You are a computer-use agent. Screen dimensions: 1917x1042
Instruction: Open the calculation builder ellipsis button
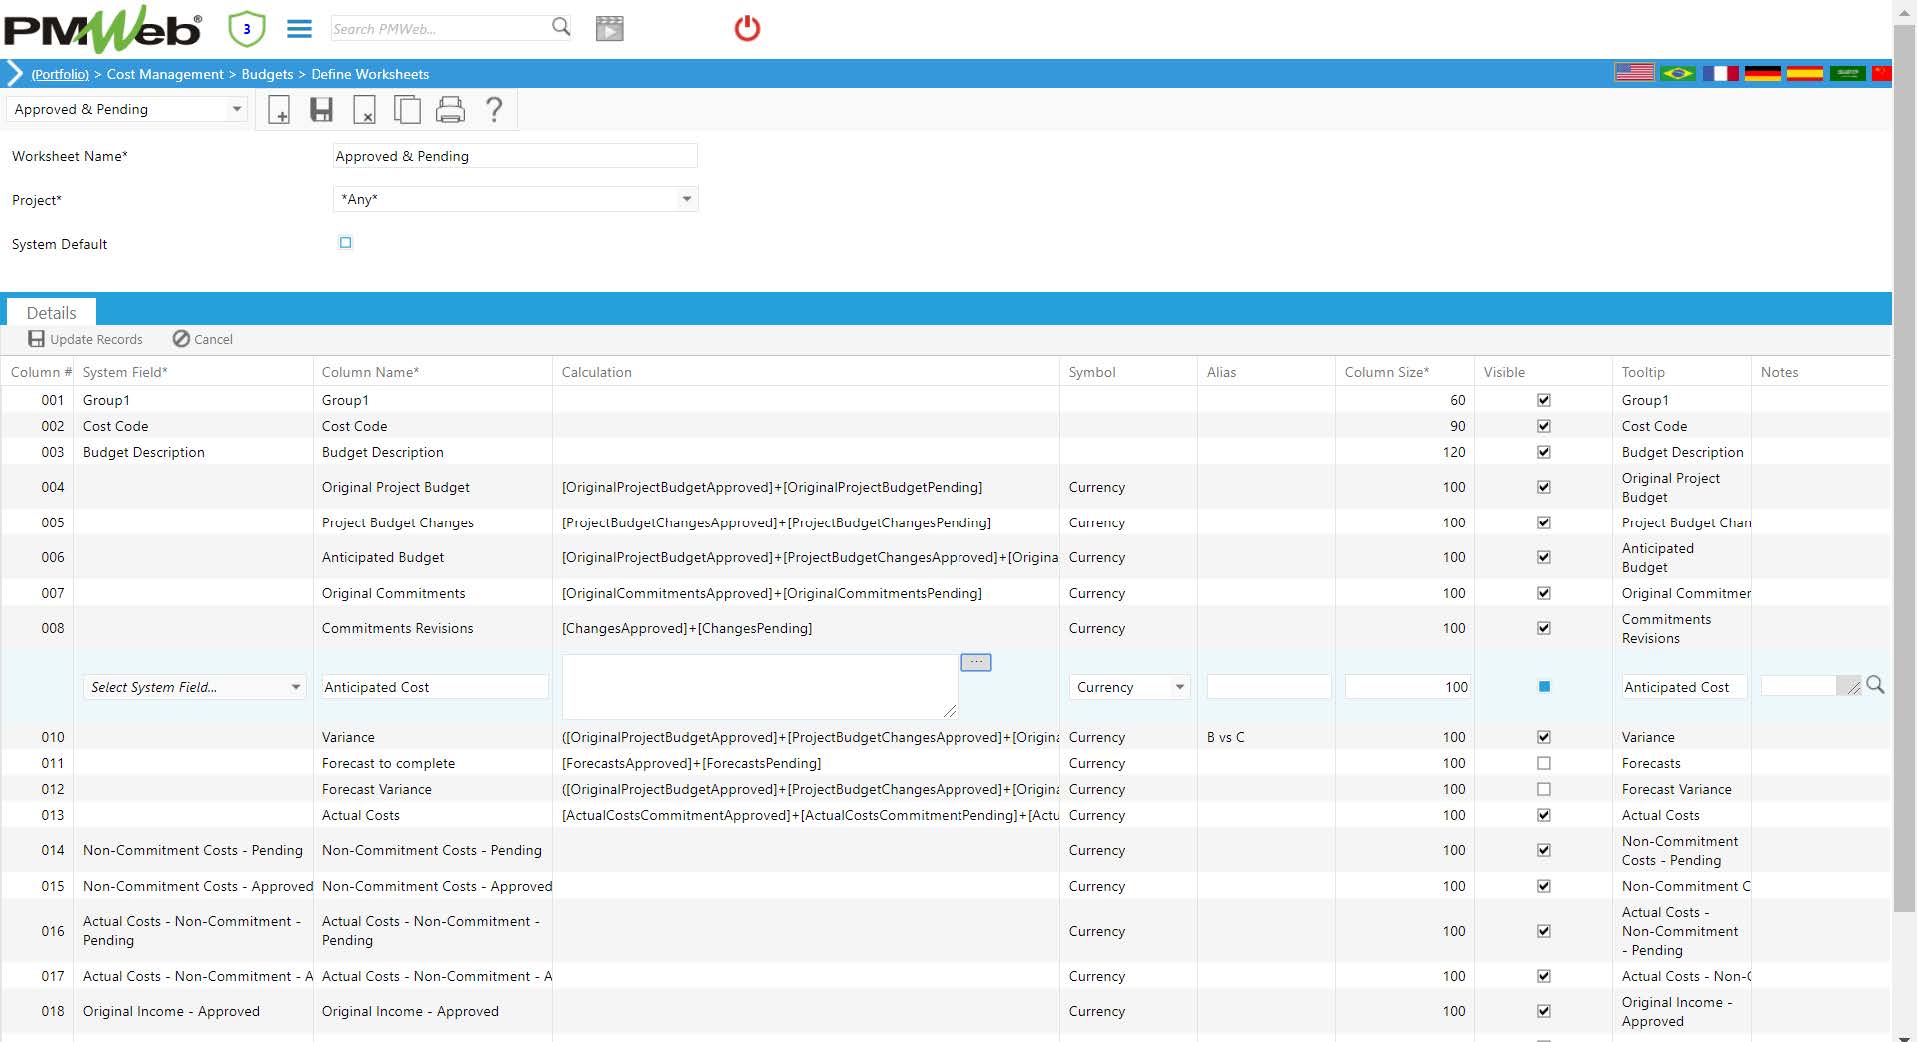point(976,662)
